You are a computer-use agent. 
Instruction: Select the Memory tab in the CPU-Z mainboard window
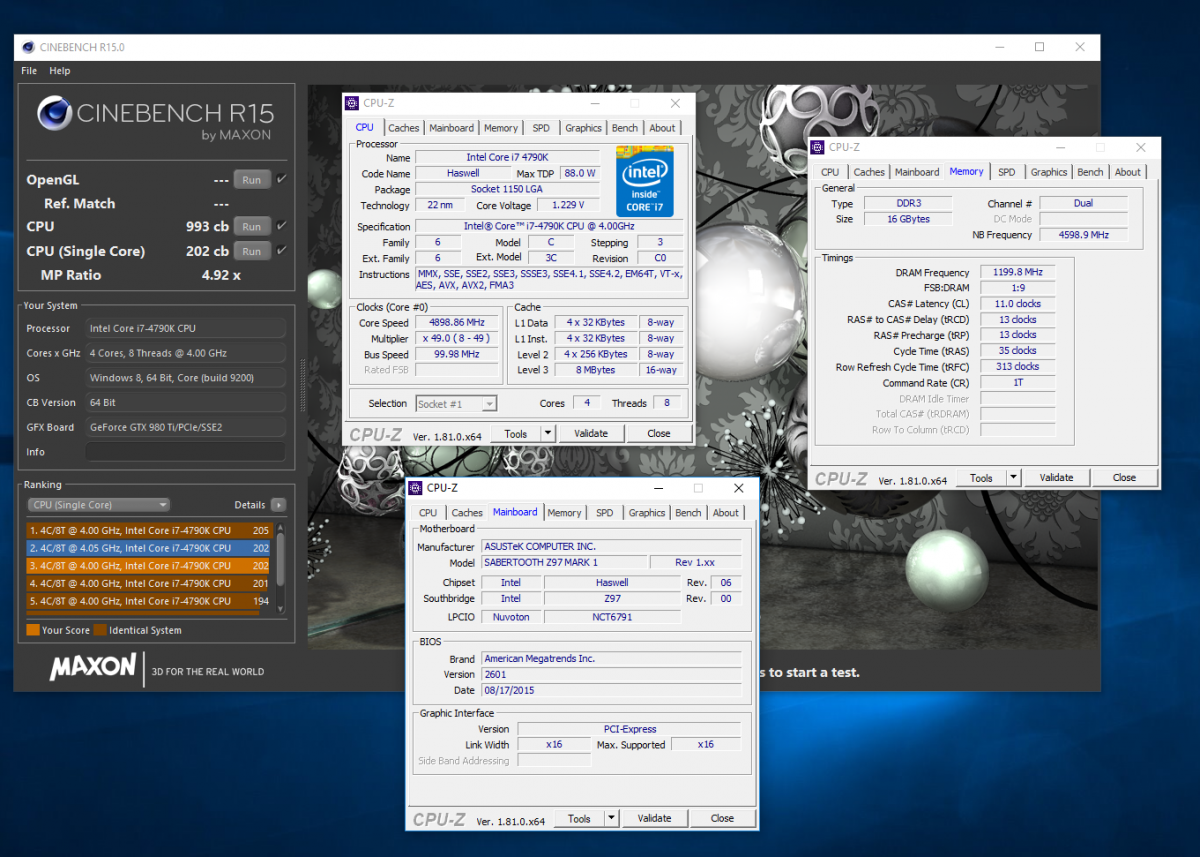tap(564, 513)
